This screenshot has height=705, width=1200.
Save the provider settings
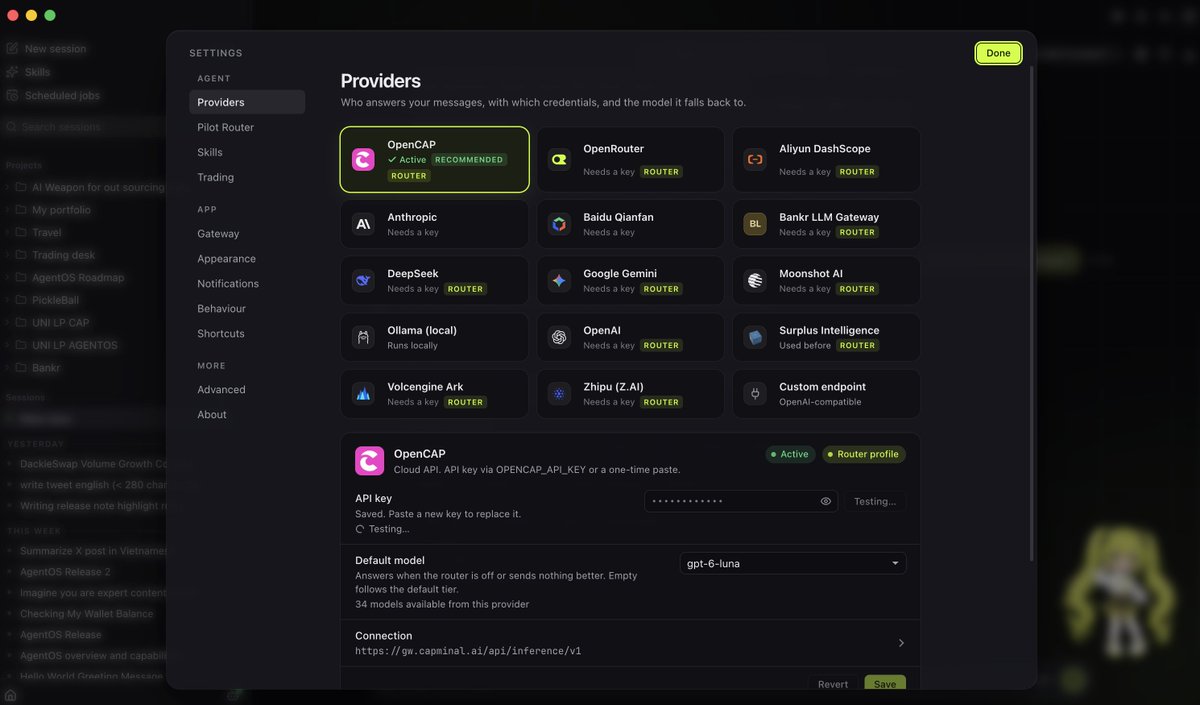click(x=885, y=684)
